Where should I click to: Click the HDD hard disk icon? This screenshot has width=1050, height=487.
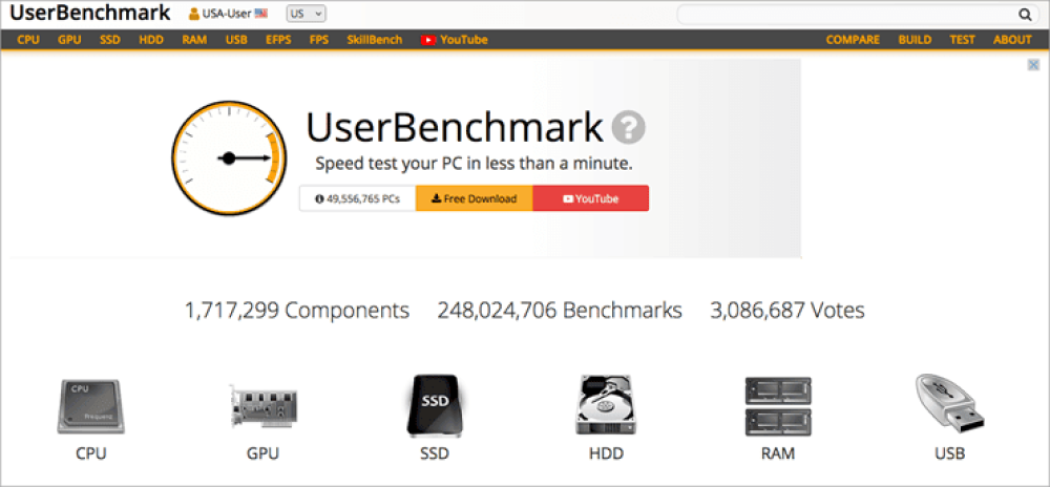(x=605, y=405)
